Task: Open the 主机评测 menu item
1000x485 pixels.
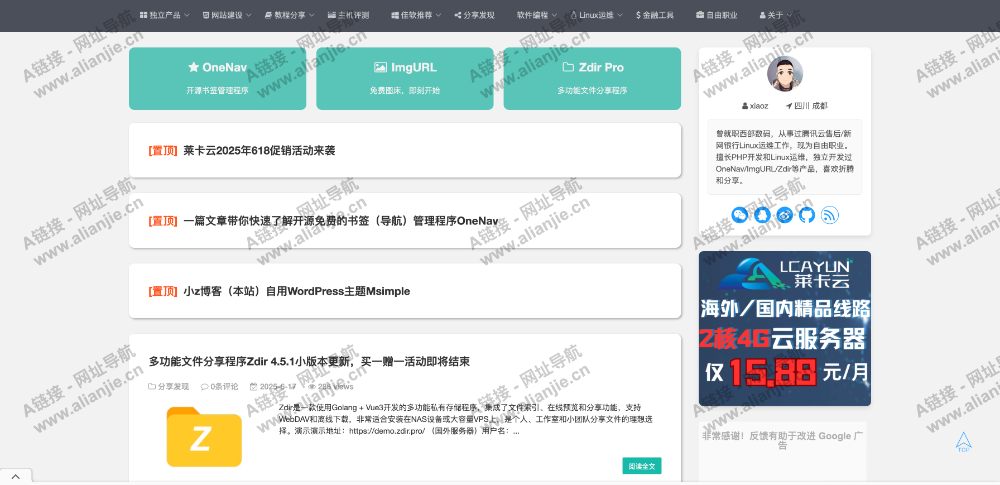Action: [x=348, y=15]
